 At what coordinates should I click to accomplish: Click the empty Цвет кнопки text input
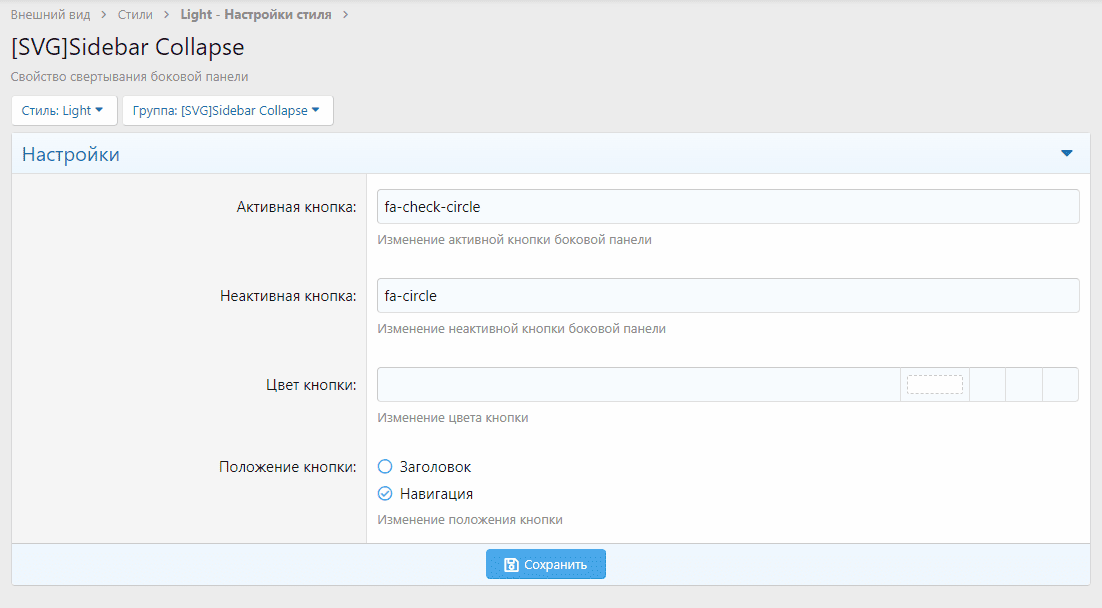coord(638,385)
